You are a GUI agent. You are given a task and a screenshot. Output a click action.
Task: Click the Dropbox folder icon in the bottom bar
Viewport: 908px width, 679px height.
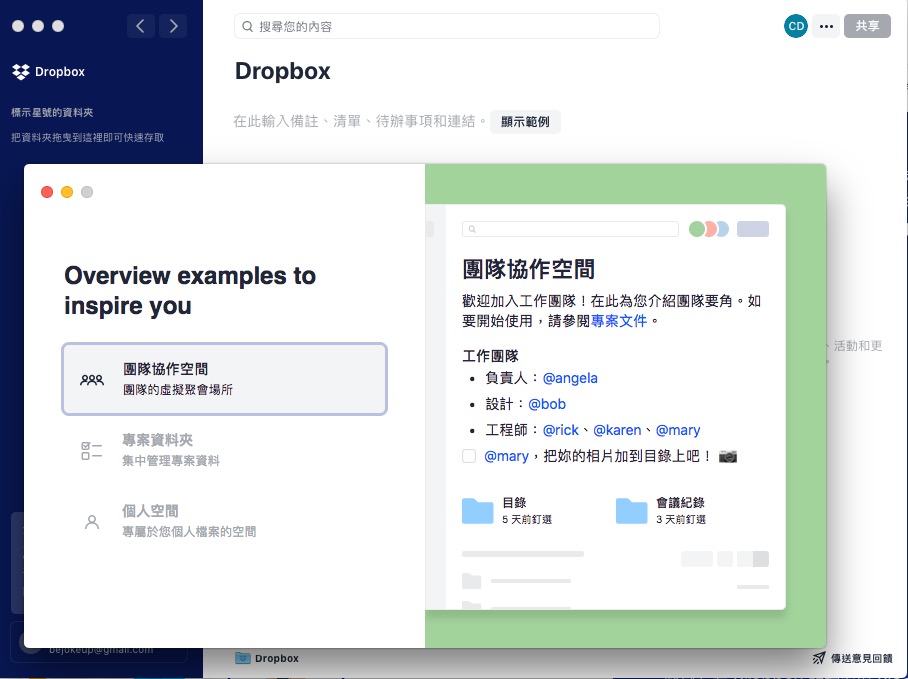tap(243, 658)
